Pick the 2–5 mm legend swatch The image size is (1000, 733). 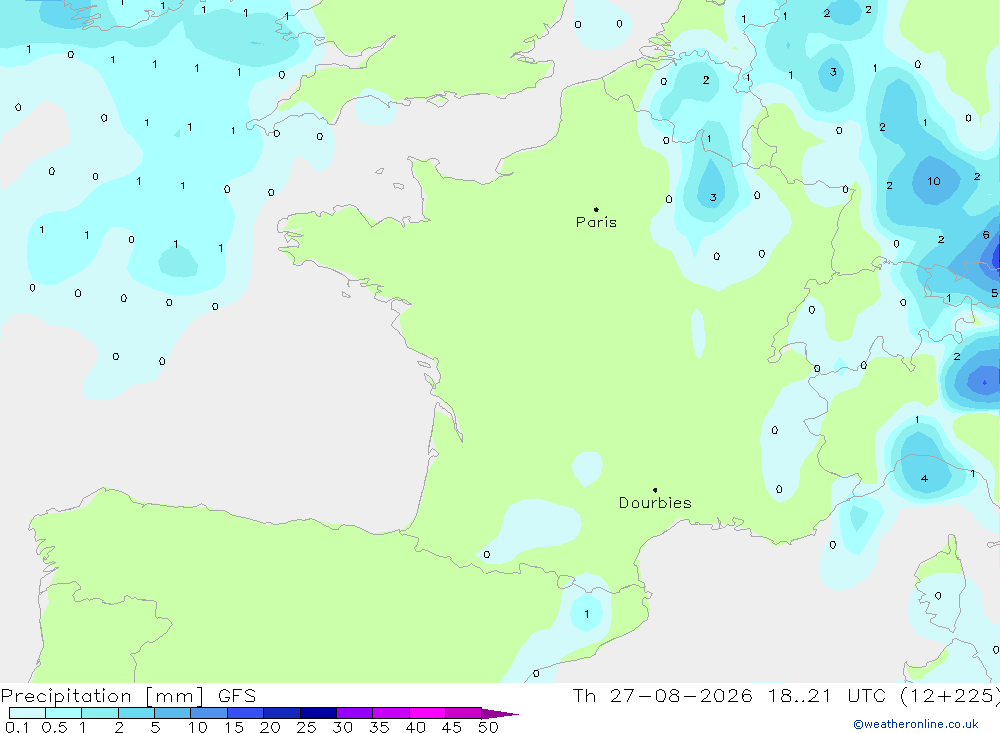(136, 713)
